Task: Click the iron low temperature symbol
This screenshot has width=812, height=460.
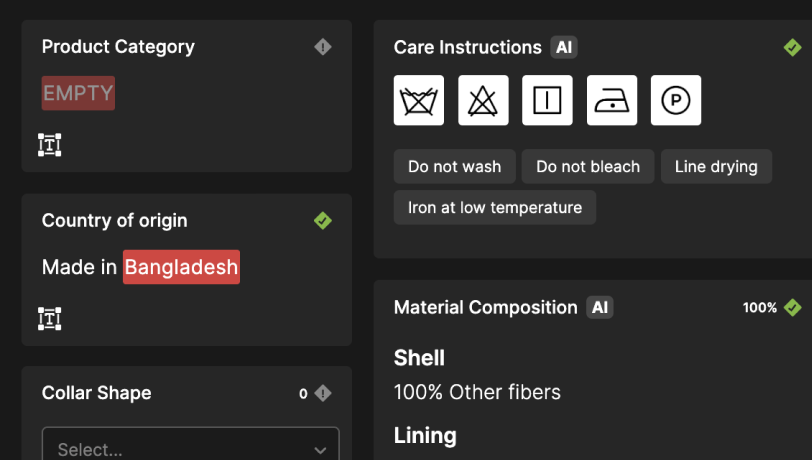Action: [611, 101]
